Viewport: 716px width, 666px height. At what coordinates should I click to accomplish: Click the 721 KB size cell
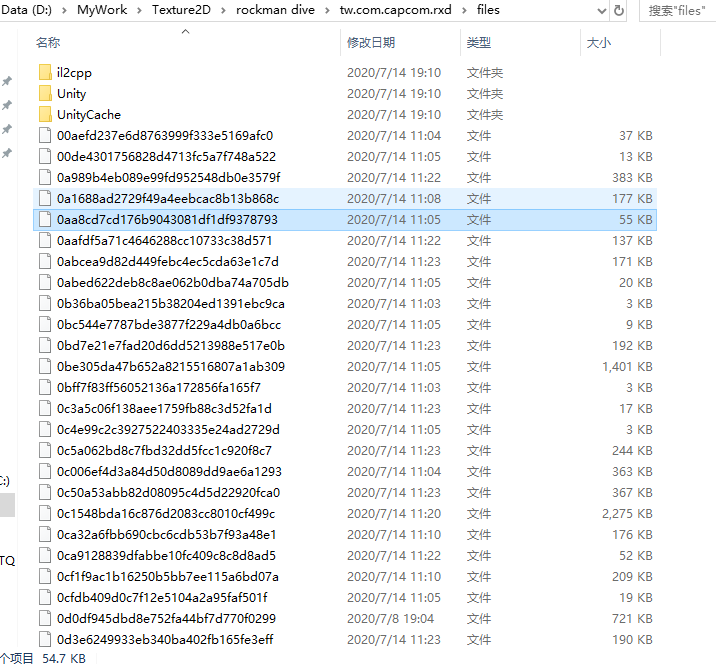pos(632,618)
